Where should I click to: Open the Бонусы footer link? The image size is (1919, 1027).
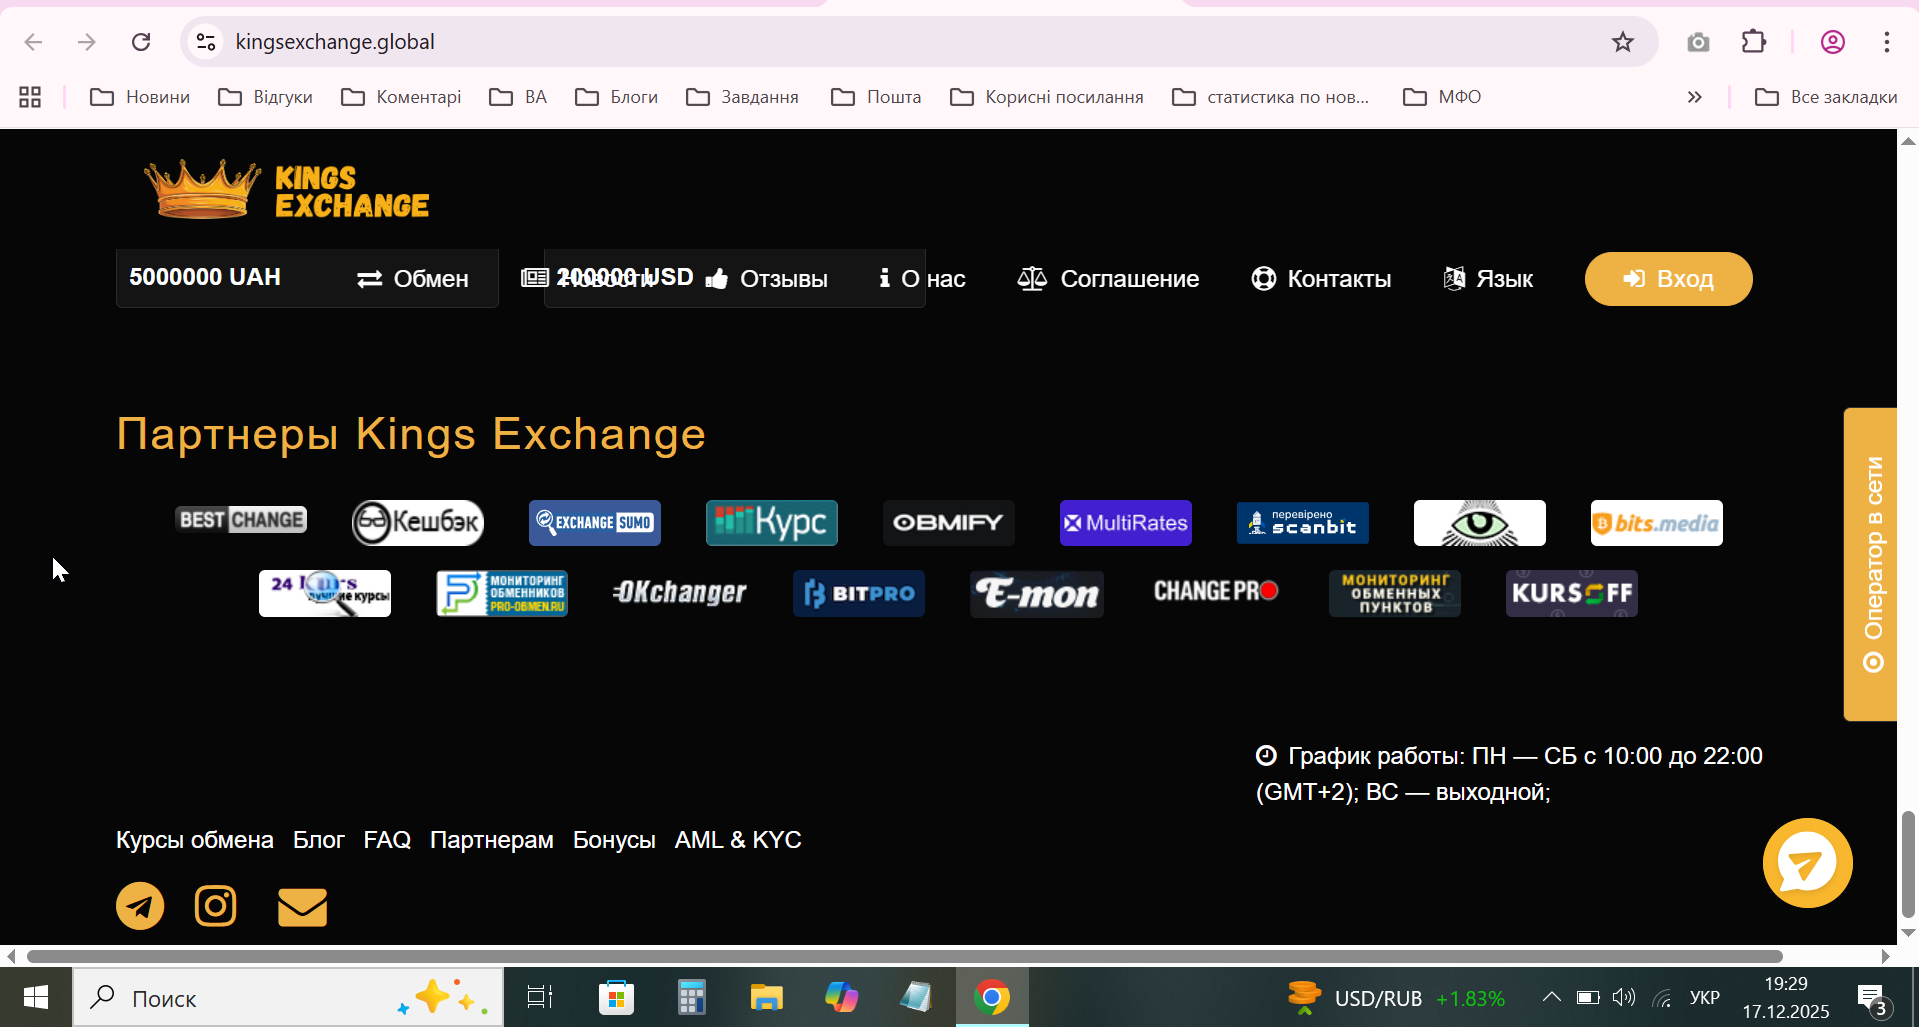(x=614, y=840)
